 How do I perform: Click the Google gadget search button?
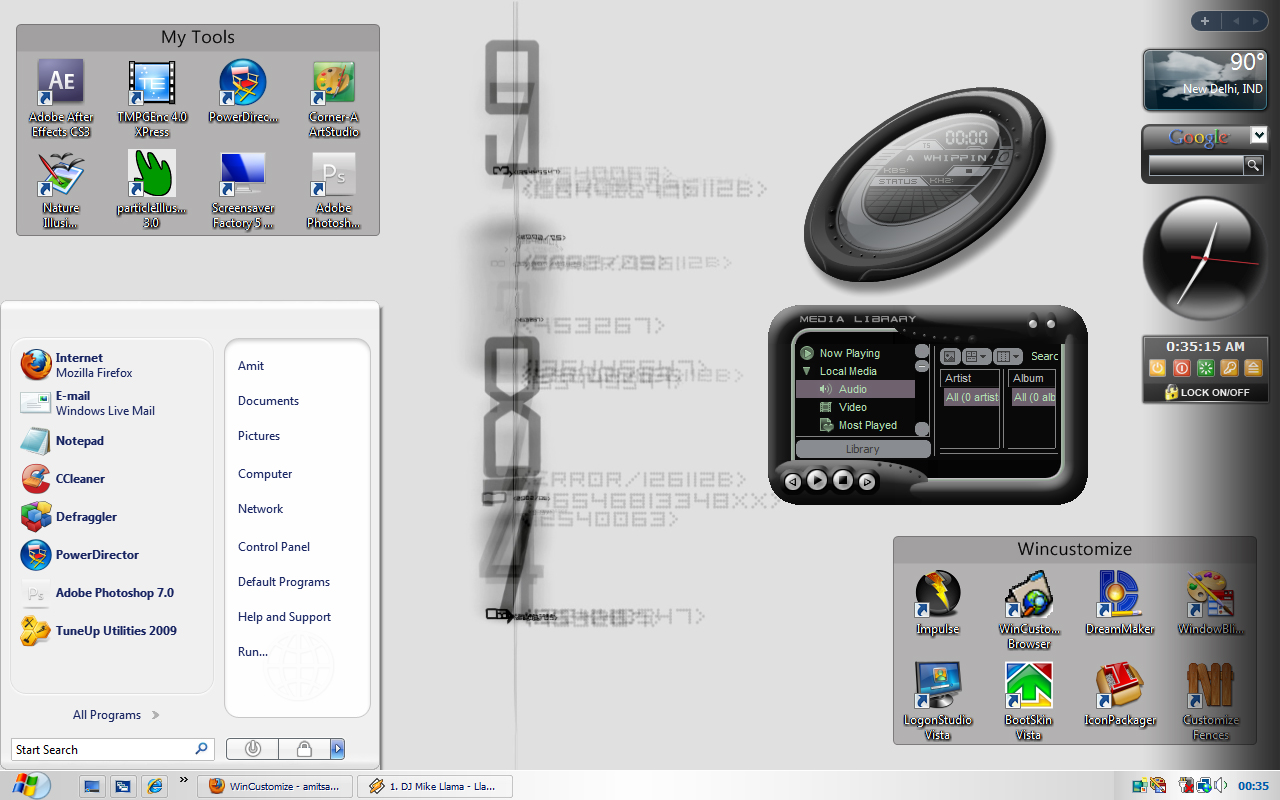[1253, 165]
